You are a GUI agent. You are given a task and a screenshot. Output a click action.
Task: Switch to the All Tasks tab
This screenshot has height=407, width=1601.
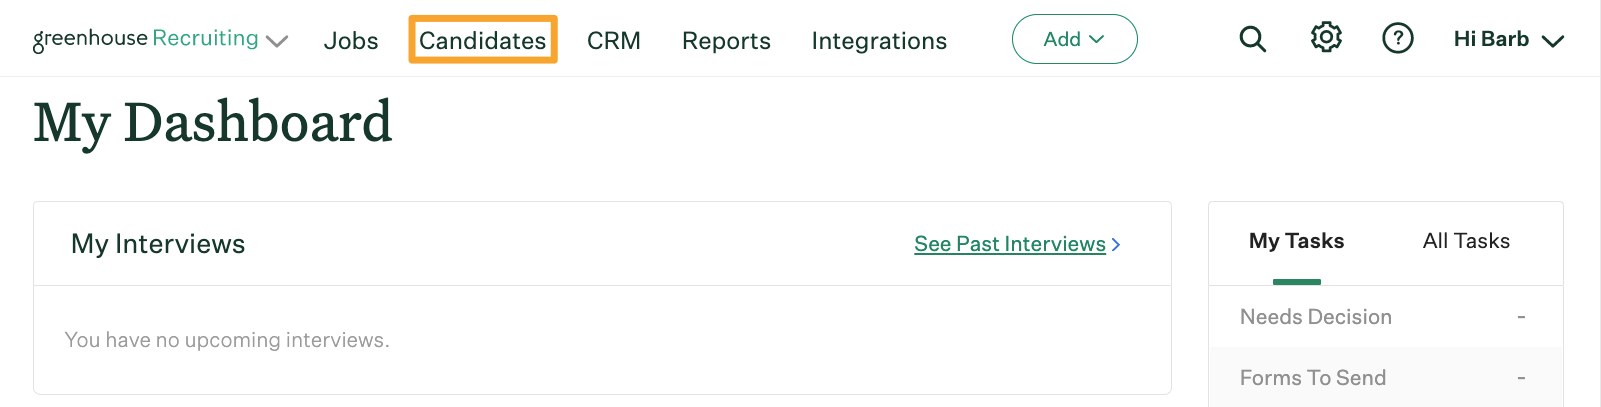[x=1466, y=241]
